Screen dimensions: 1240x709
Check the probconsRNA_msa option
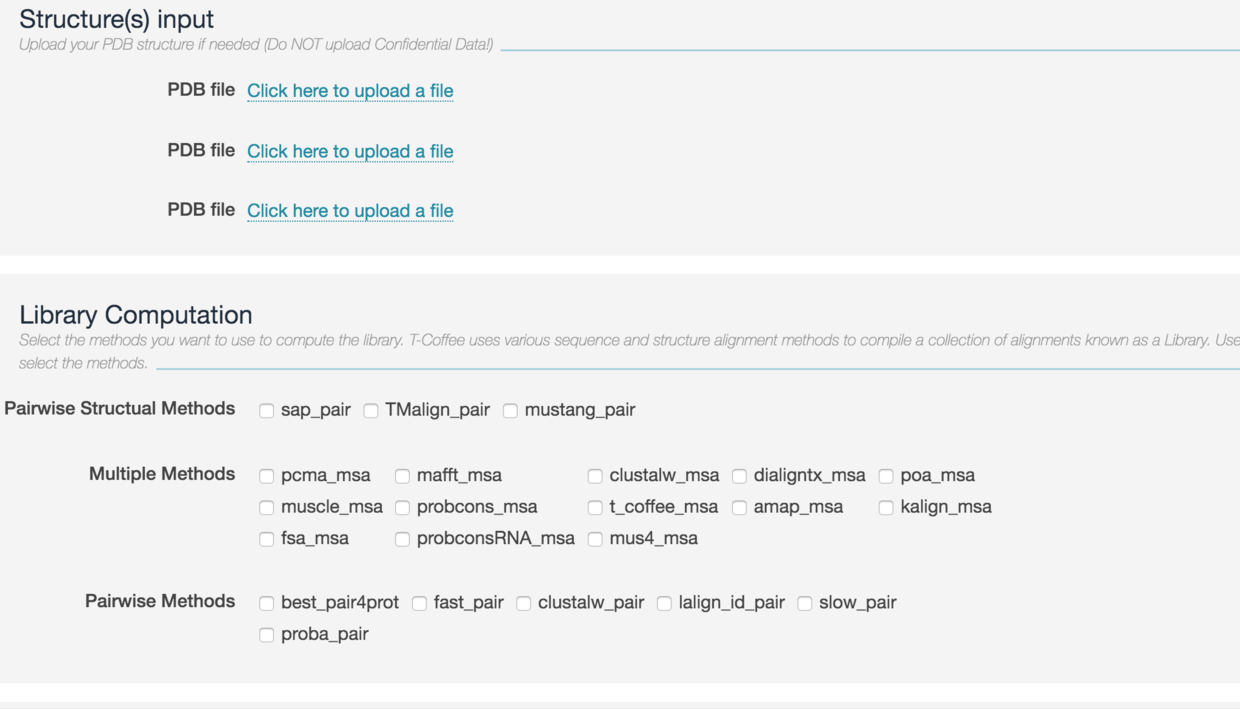402,539
